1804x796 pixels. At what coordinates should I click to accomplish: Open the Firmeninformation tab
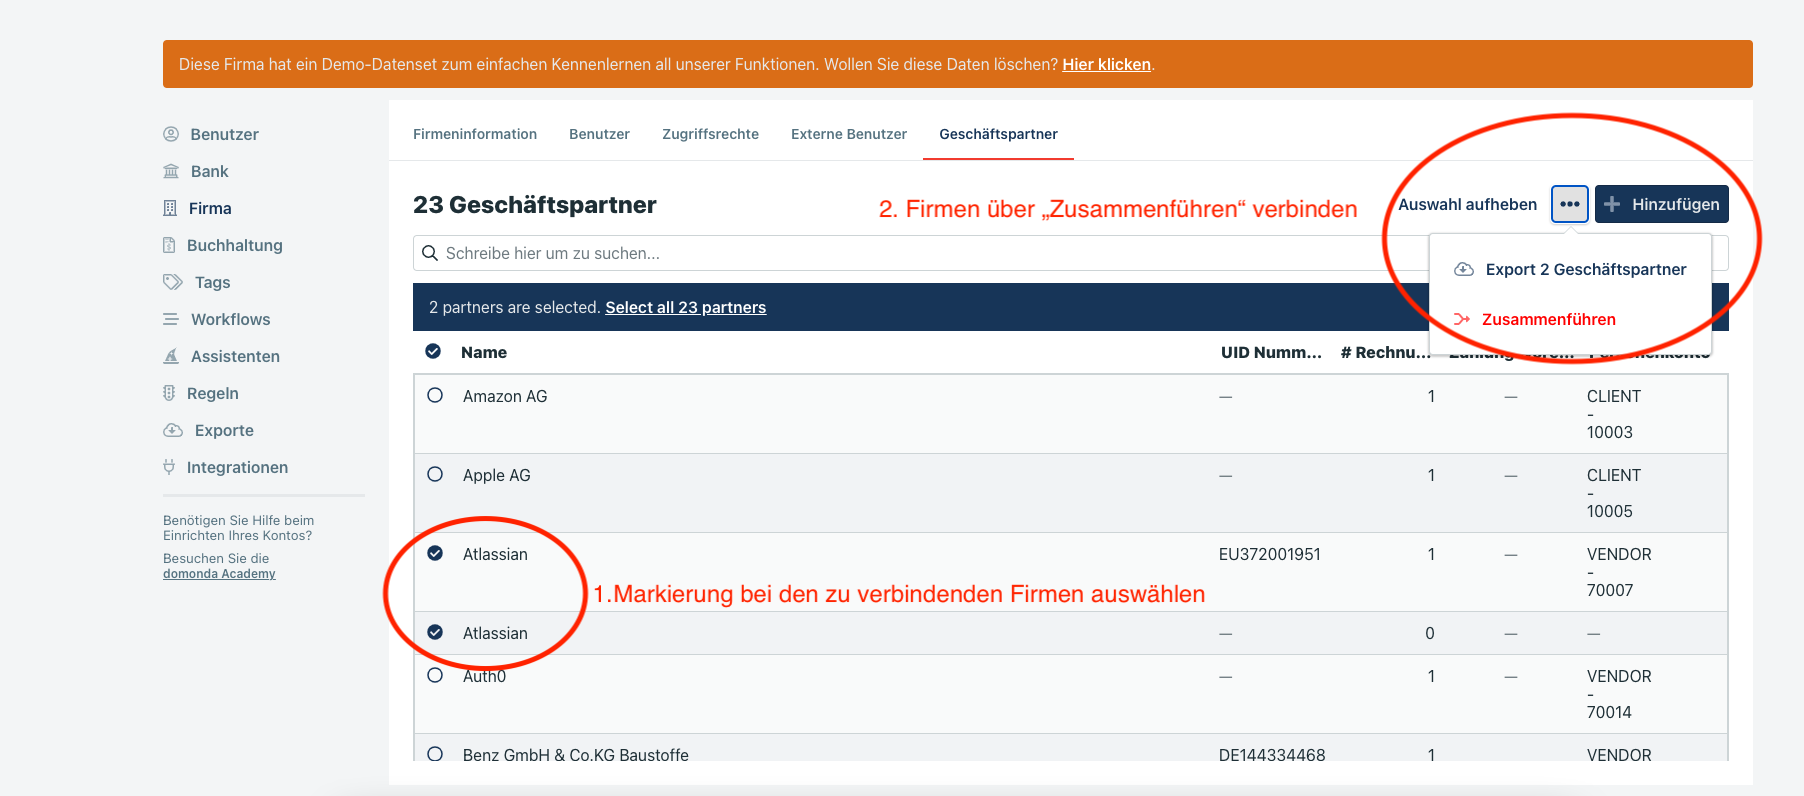click(475, 134)
